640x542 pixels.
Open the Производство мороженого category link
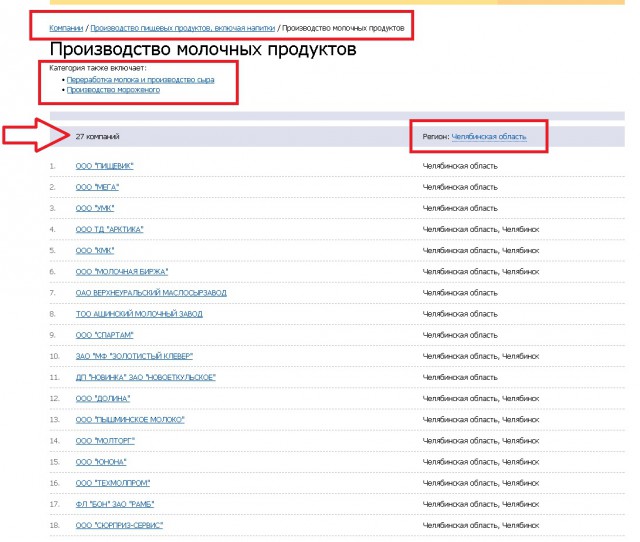(113, 90)
